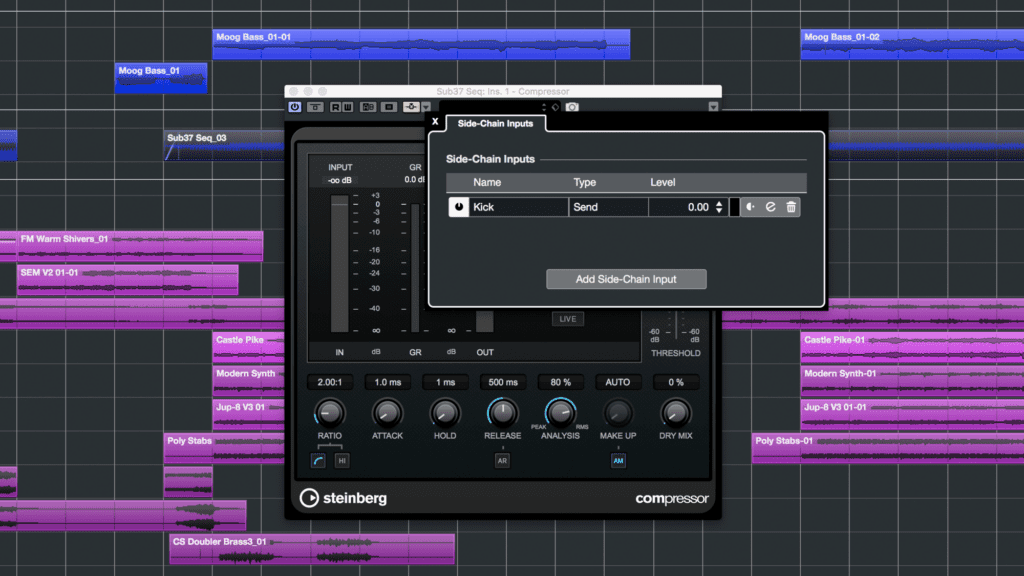Toggle the soft knee curve button
This screenshot has height=576, width=1024.
[x=318, y=460]
